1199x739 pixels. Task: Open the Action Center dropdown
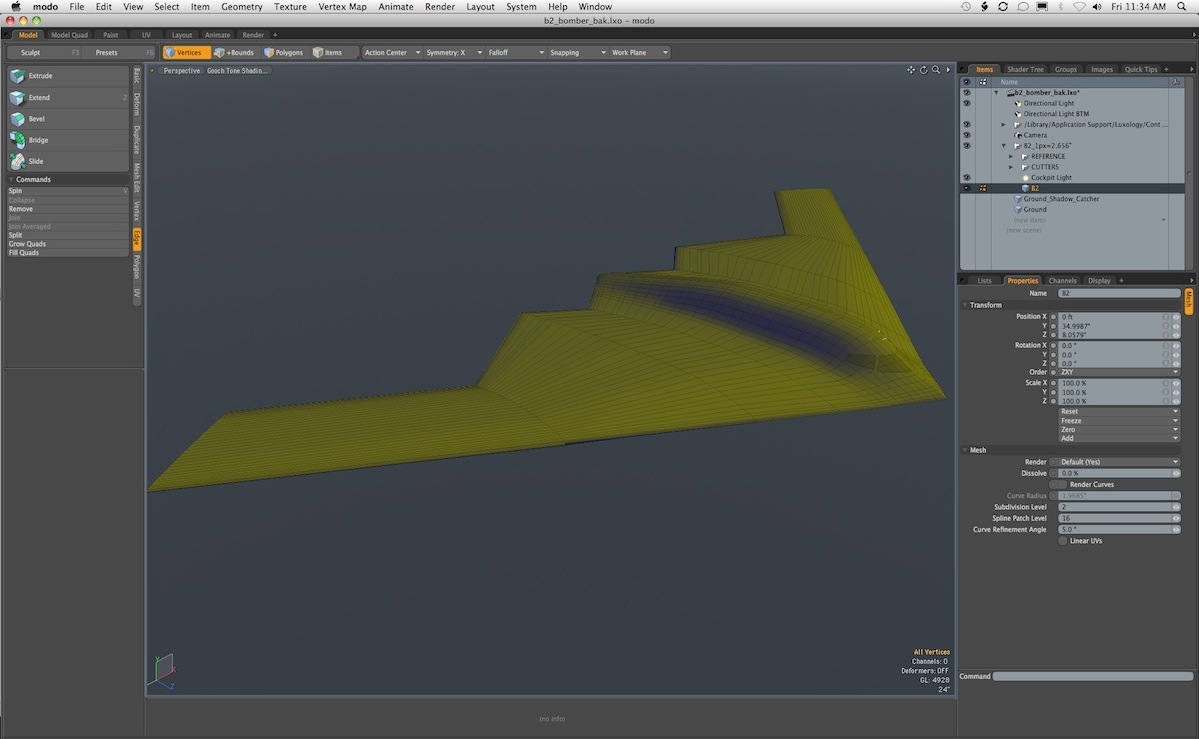click(x=391, y=53)
